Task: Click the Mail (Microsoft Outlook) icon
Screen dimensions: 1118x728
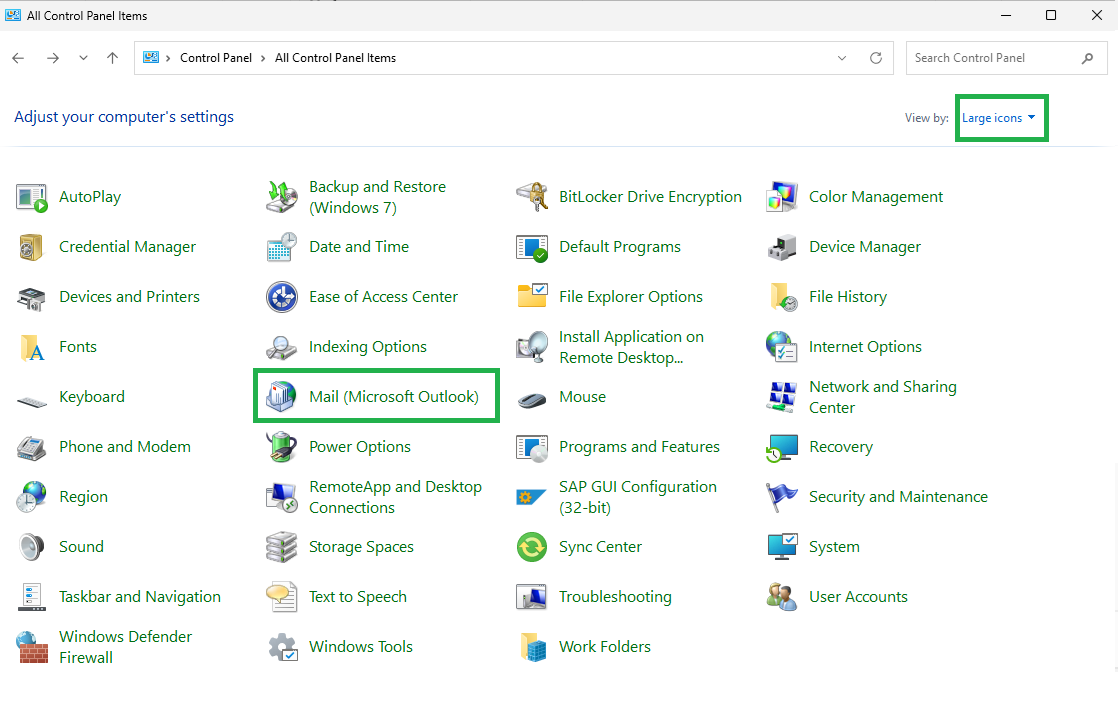Action: 282,396
